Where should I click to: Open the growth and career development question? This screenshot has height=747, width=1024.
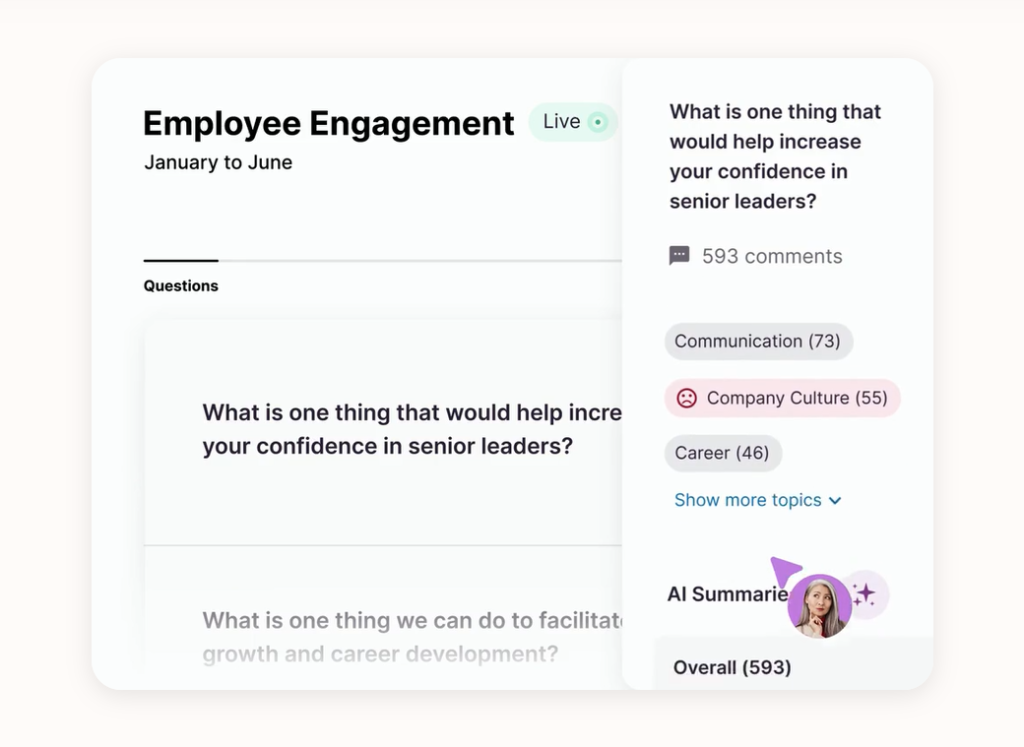coord(400,637)
